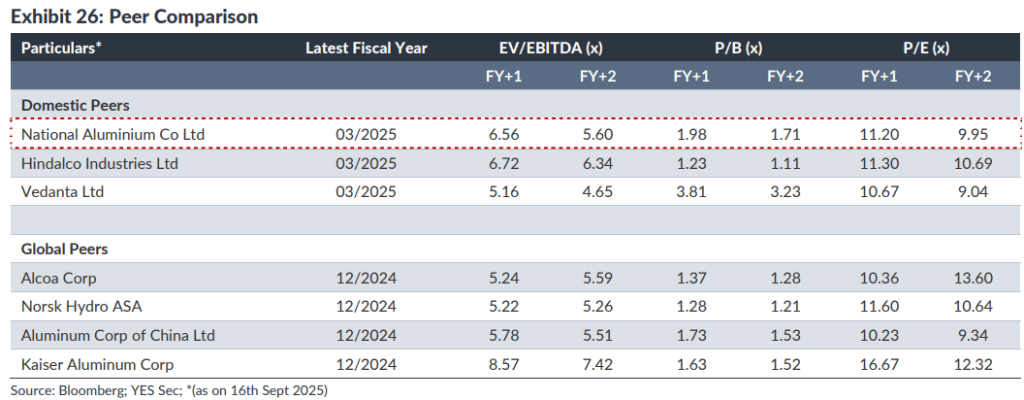Select Kaiser Aluminum EV/EBITDA value 8.57
Viewport: 1024px width, 400px height.
click(x=504, y=364)
